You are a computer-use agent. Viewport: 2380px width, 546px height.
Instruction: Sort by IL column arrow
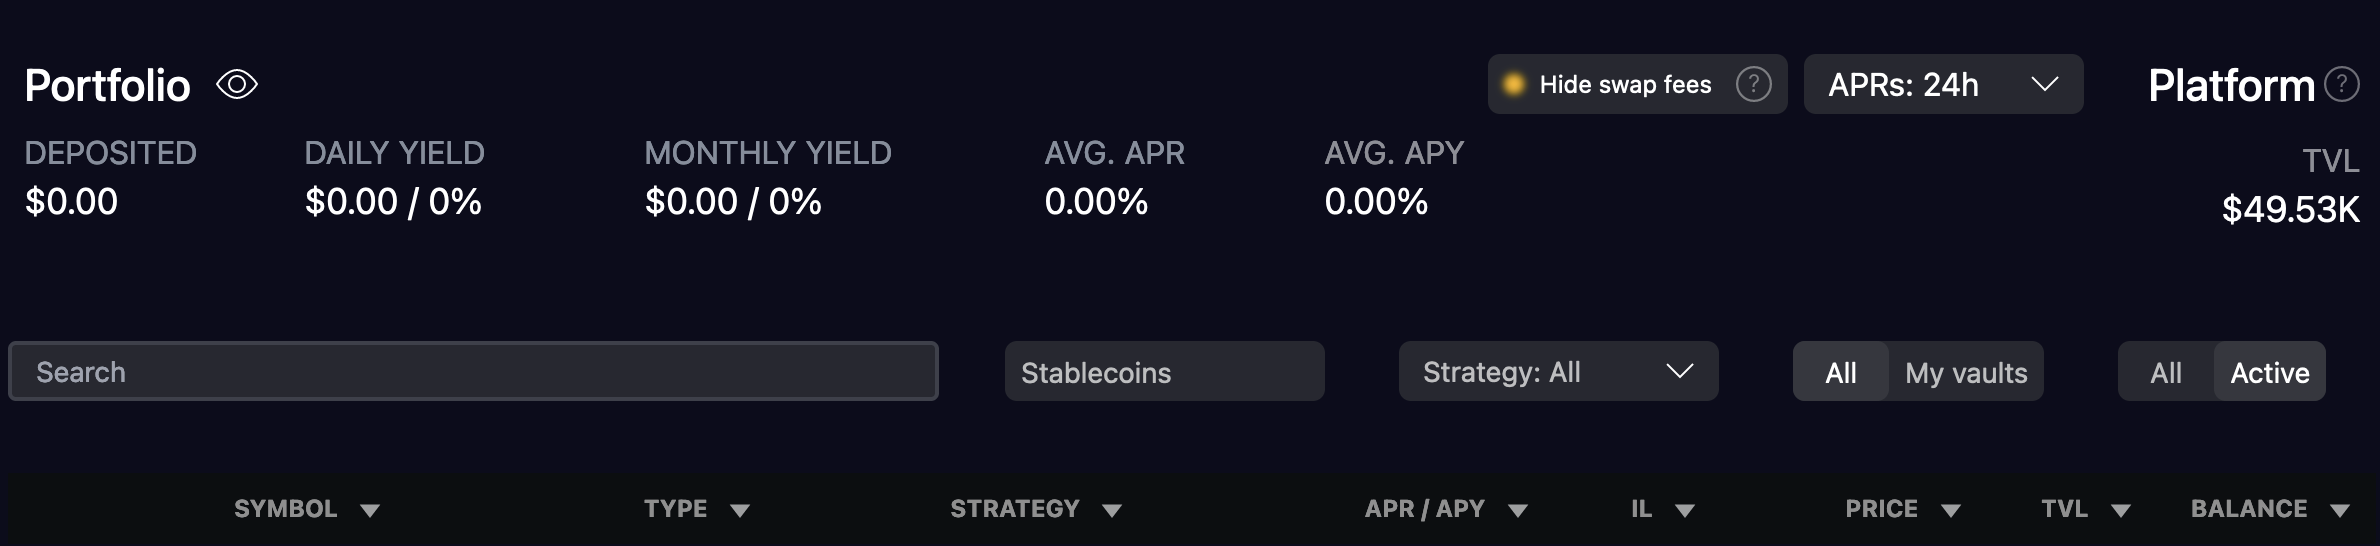coord(1685,511)
